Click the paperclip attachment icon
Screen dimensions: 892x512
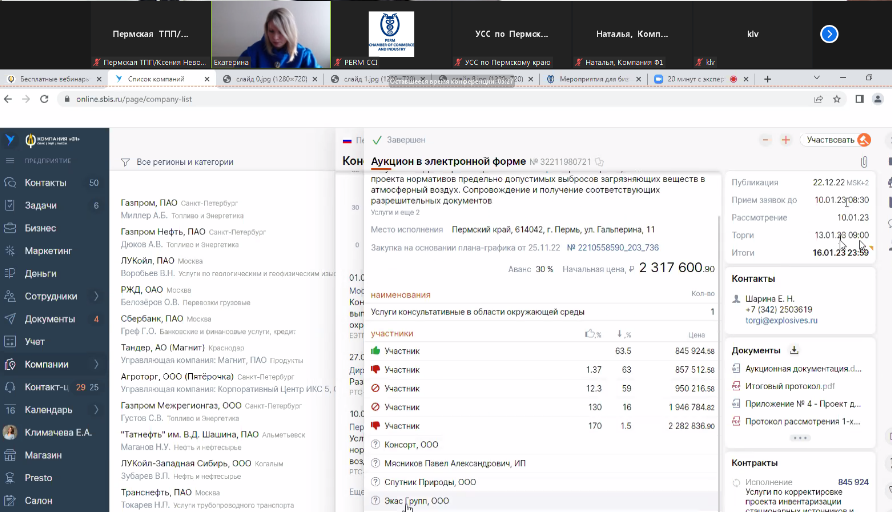[863, 161]
